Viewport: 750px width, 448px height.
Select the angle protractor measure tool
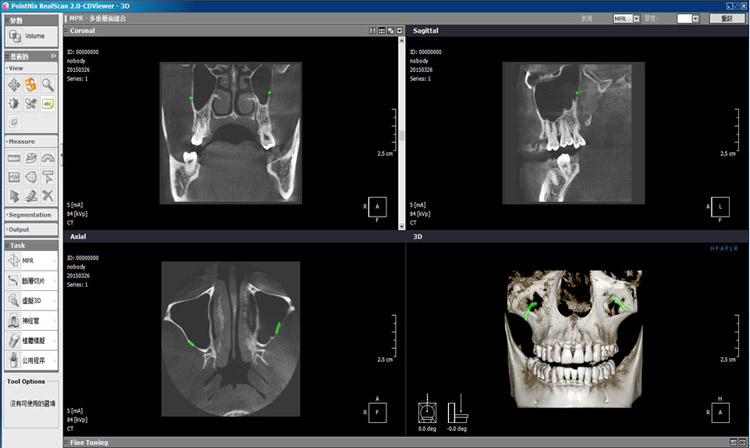point(47,158)
